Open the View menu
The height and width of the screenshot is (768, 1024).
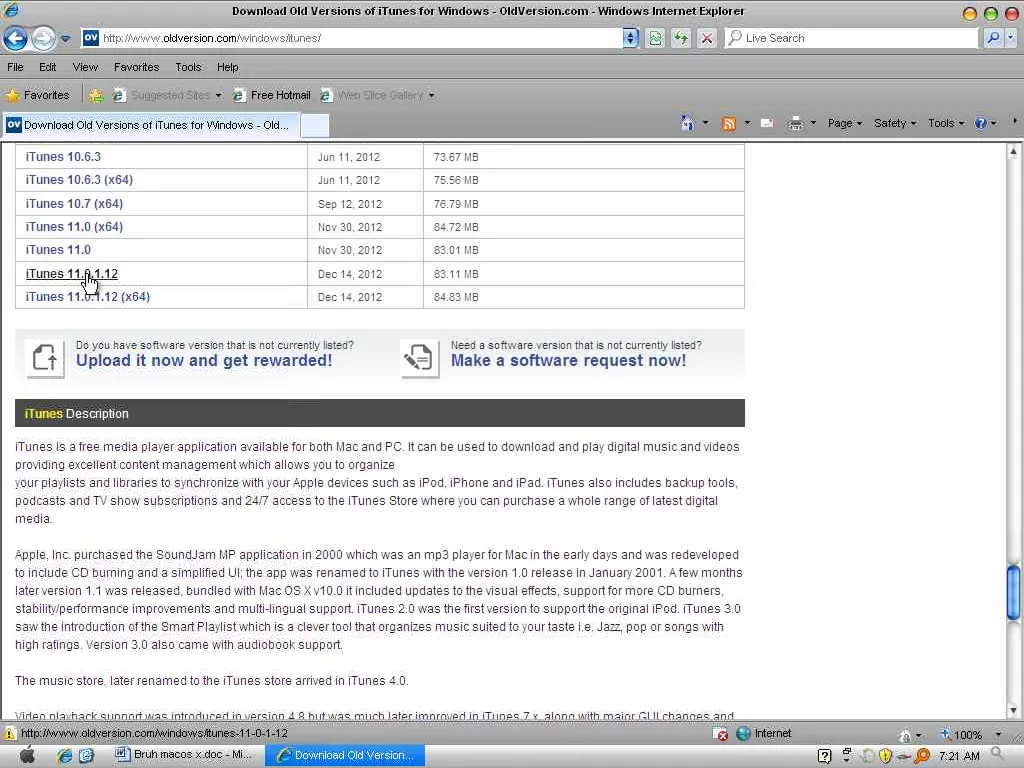(85, 67)
